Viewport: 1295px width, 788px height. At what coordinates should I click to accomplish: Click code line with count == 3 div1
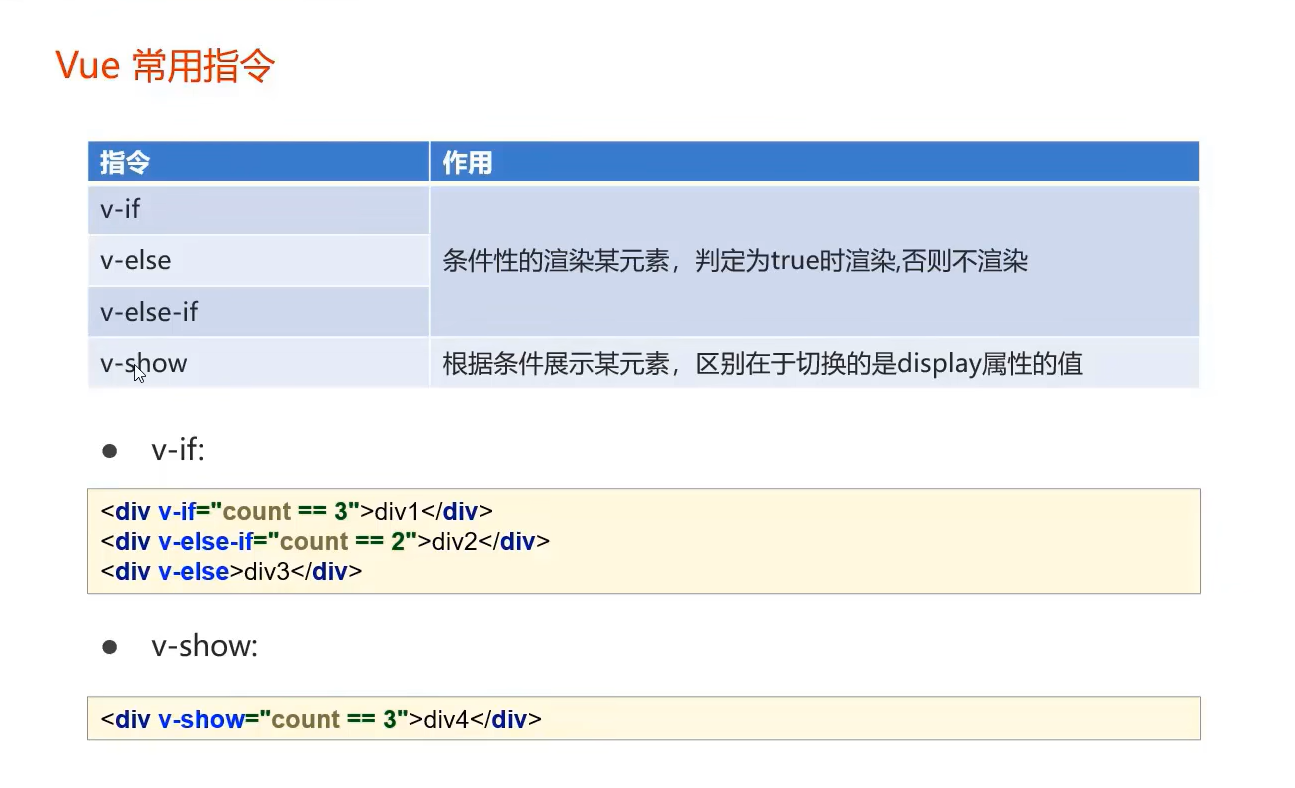point(296,511)
